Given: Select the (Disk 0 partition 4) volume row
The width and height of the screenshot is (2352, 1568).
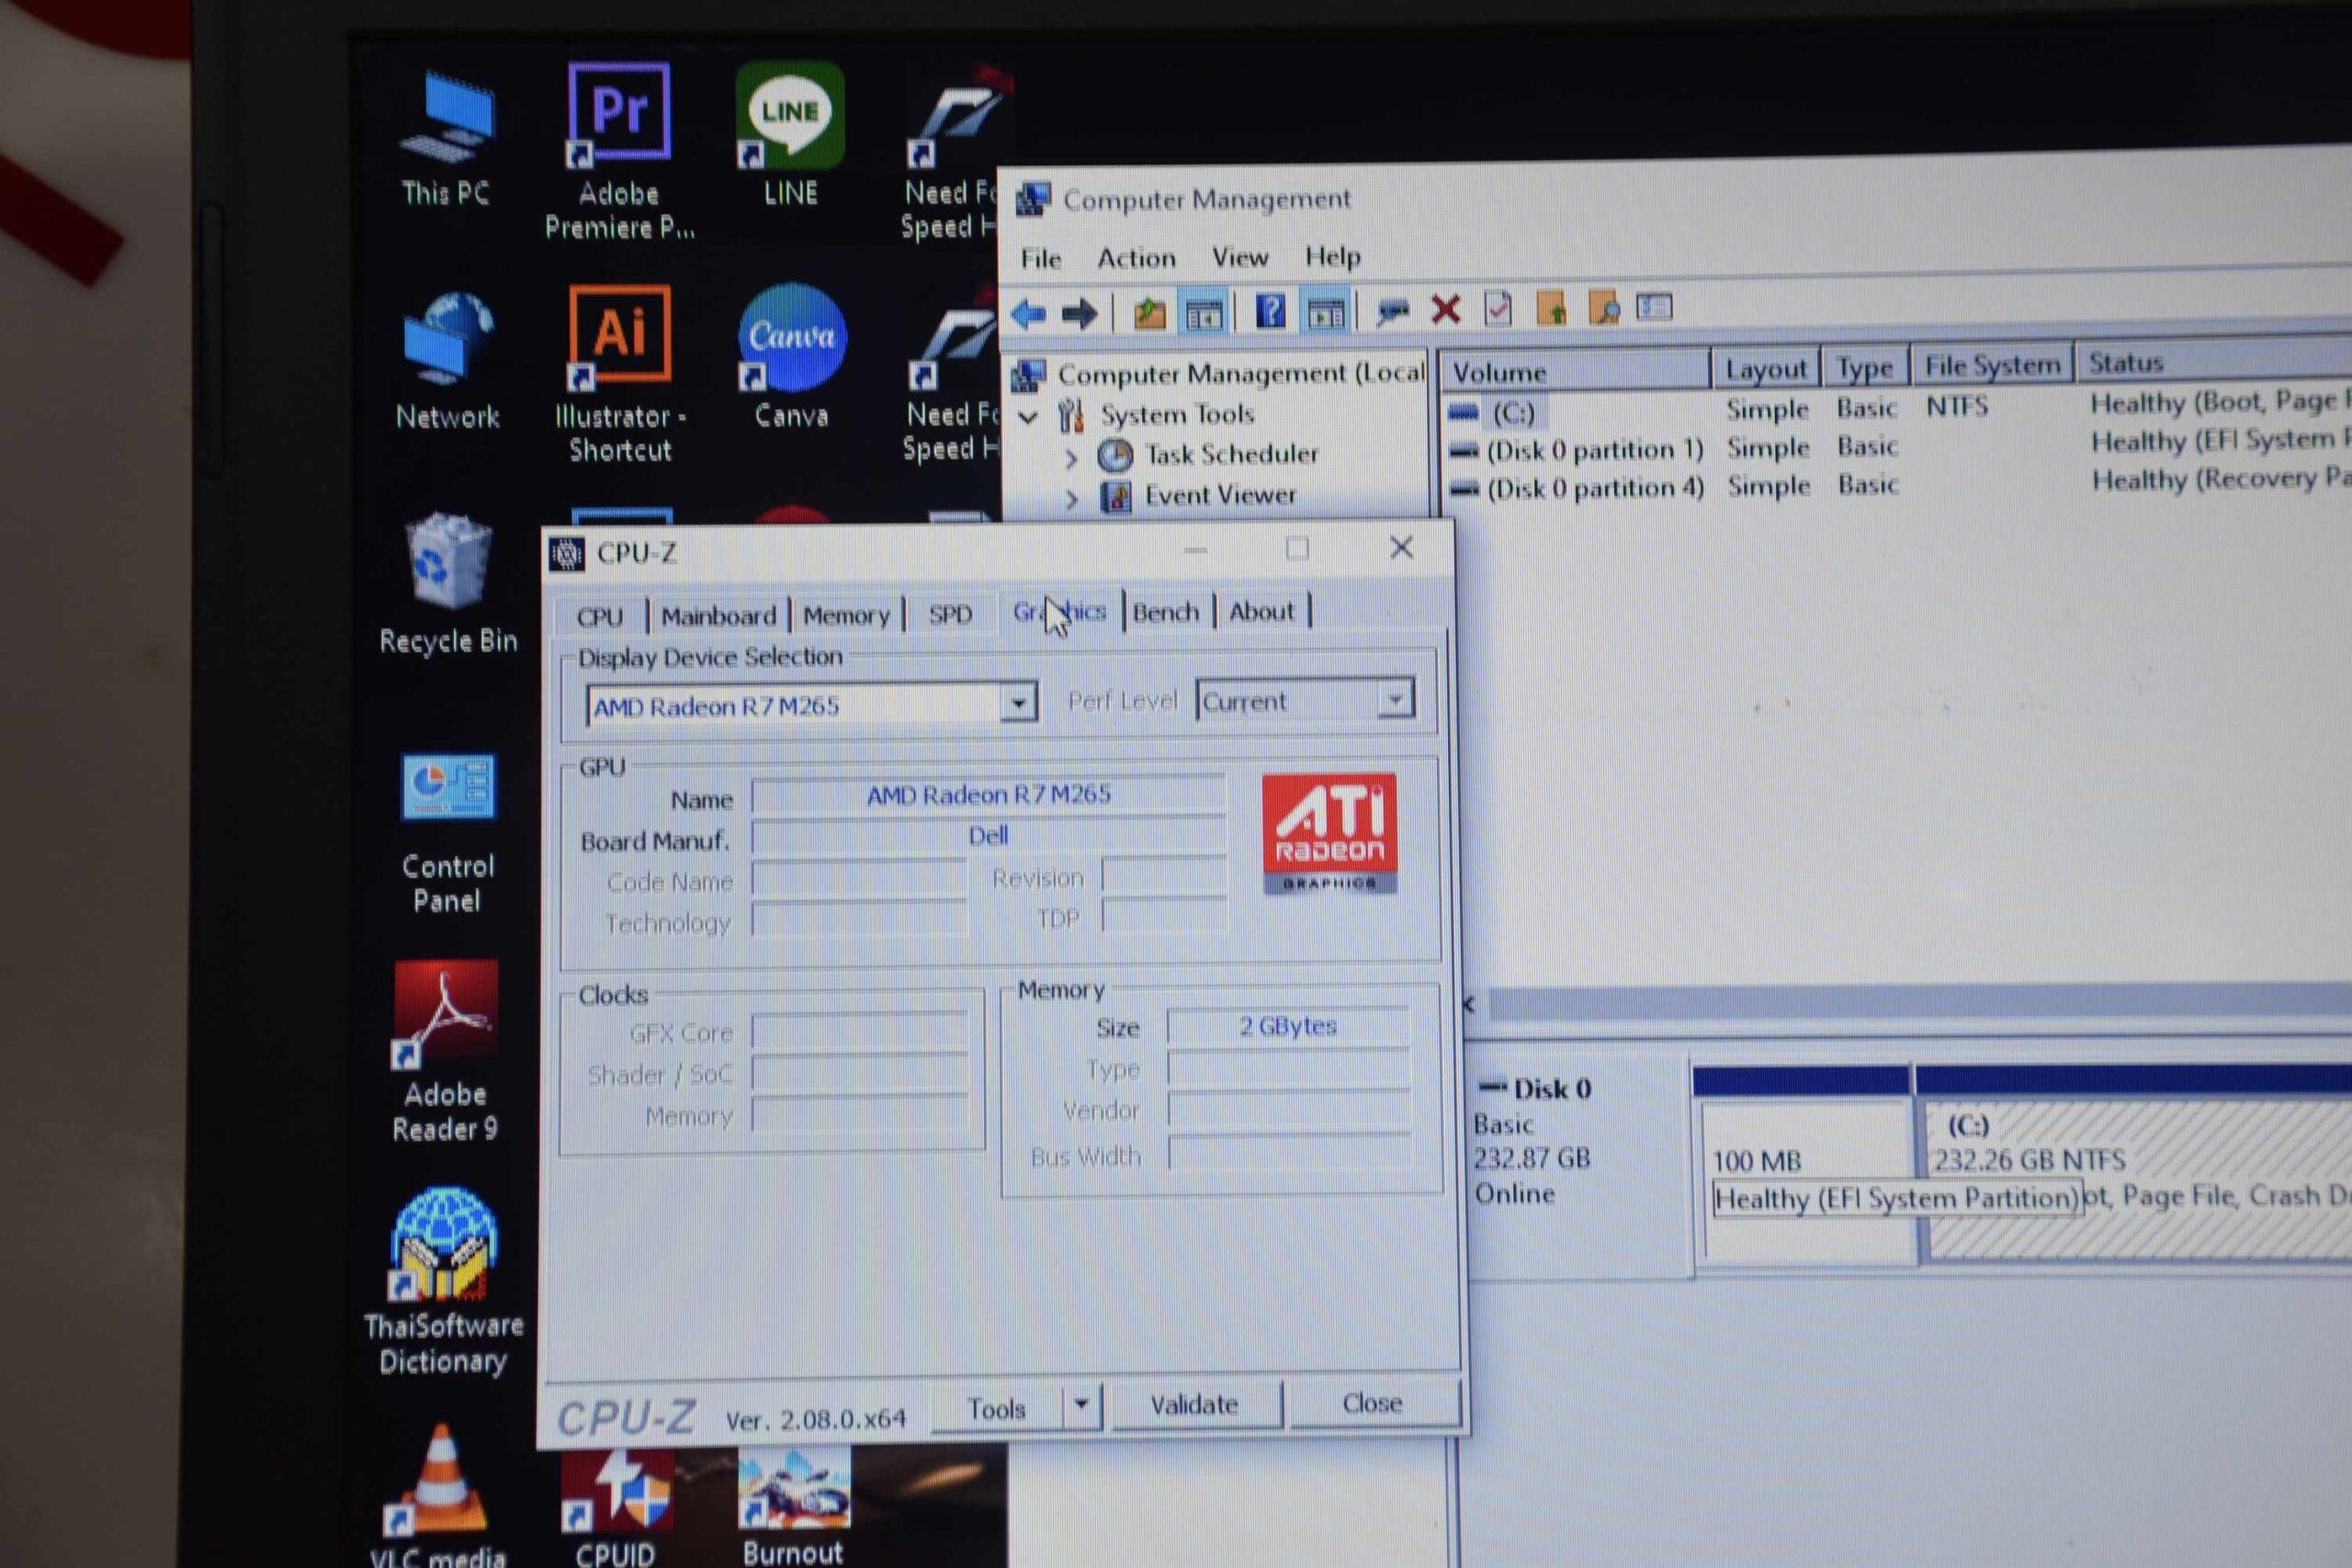Looking at the screenshot, I should [x=1900, y=485].
